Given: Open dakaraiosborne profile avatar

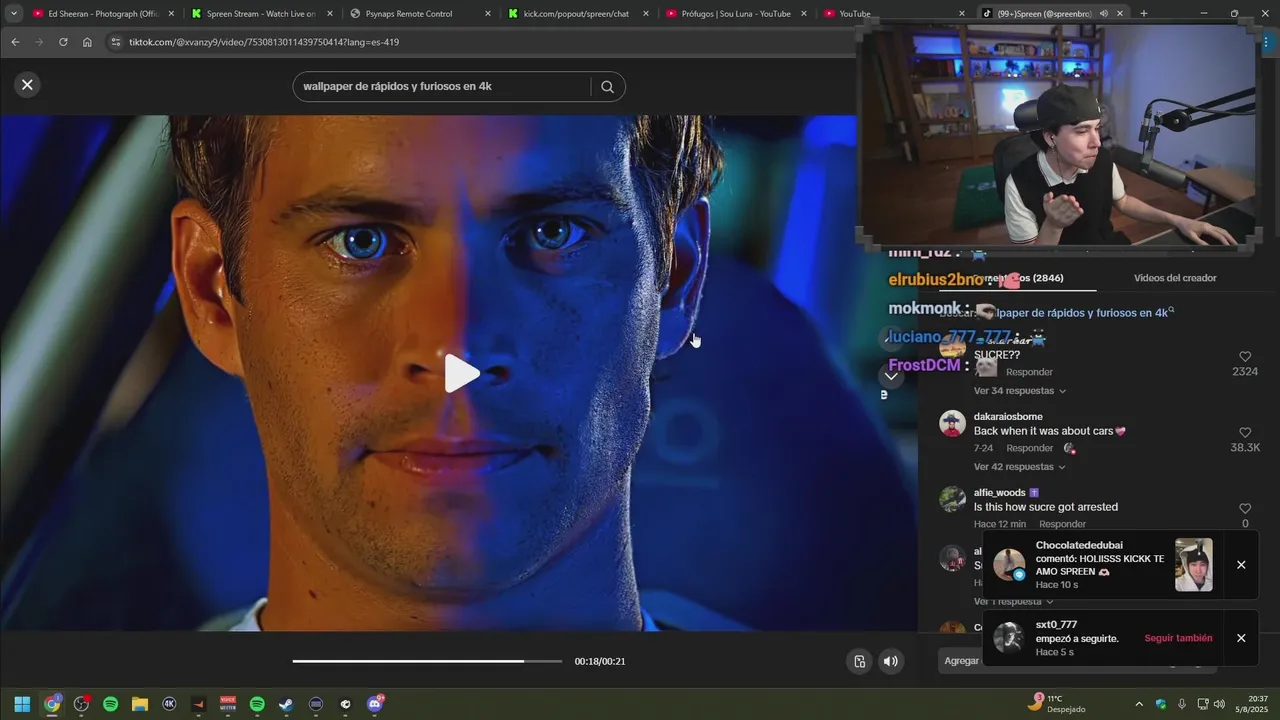Looking at the screenshot, I should point(952,423).
